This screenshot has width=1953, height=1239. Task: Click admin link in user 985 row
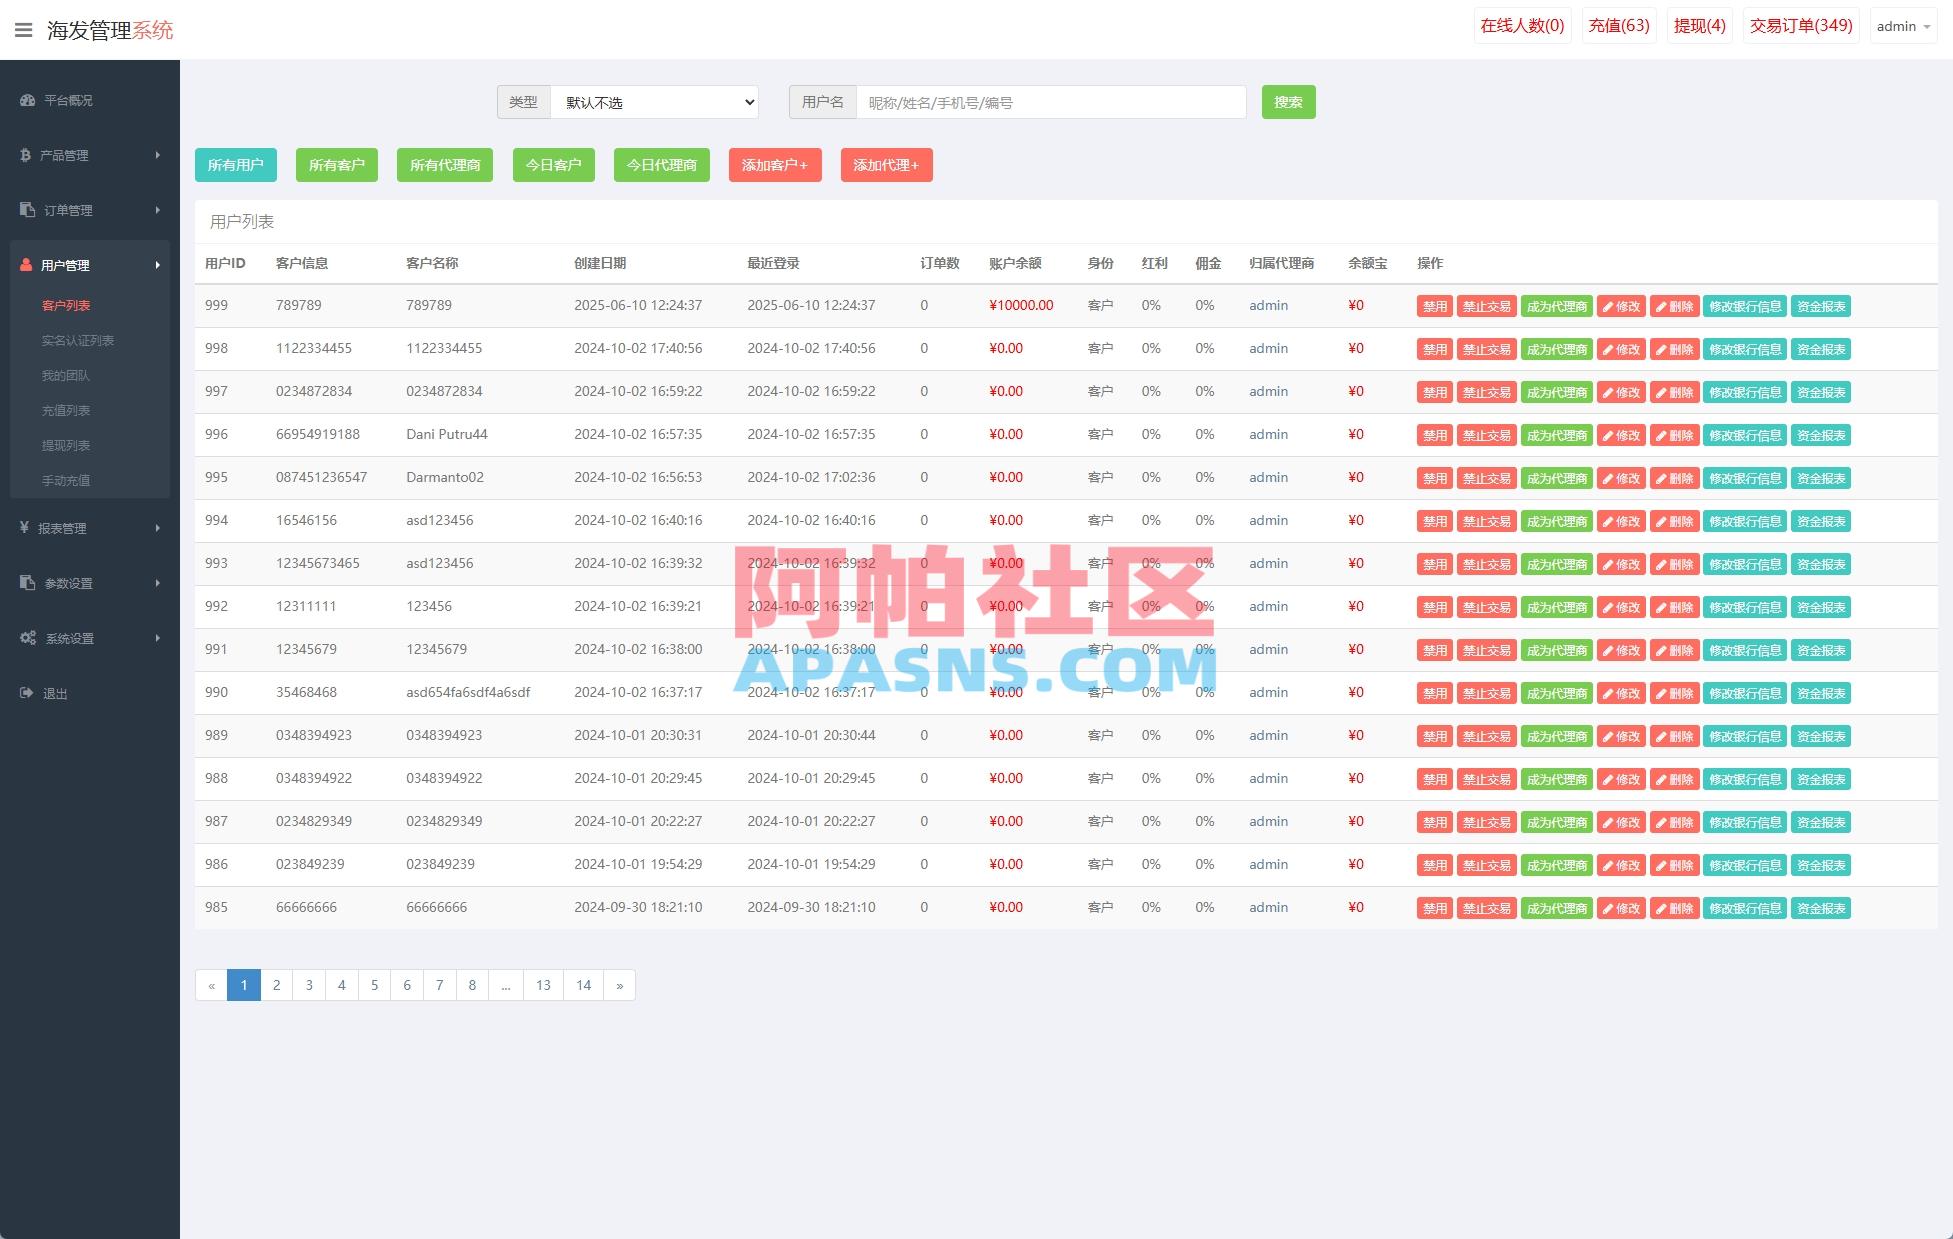pos(1268,907)
